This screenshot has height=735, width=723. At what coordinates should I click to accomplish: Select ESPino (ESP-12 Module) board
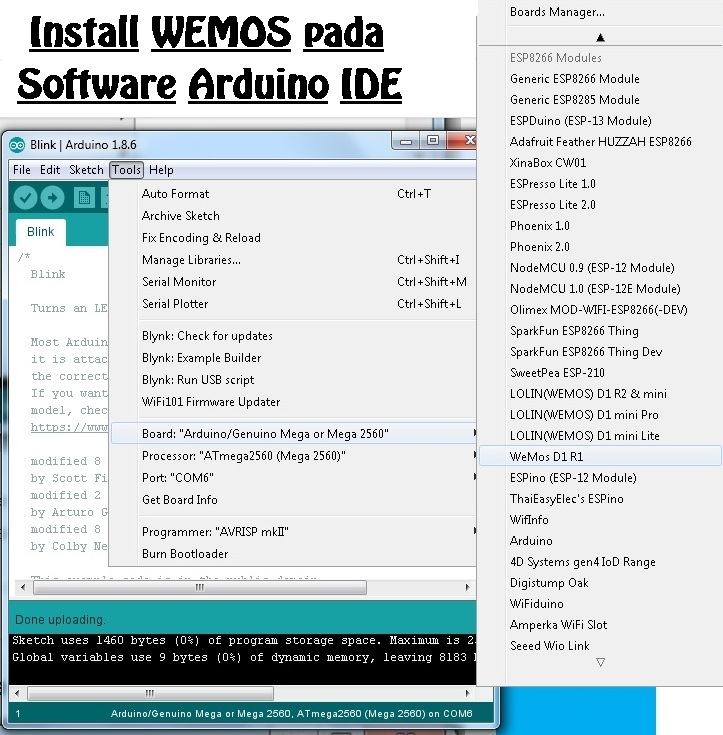click(600, 478)
